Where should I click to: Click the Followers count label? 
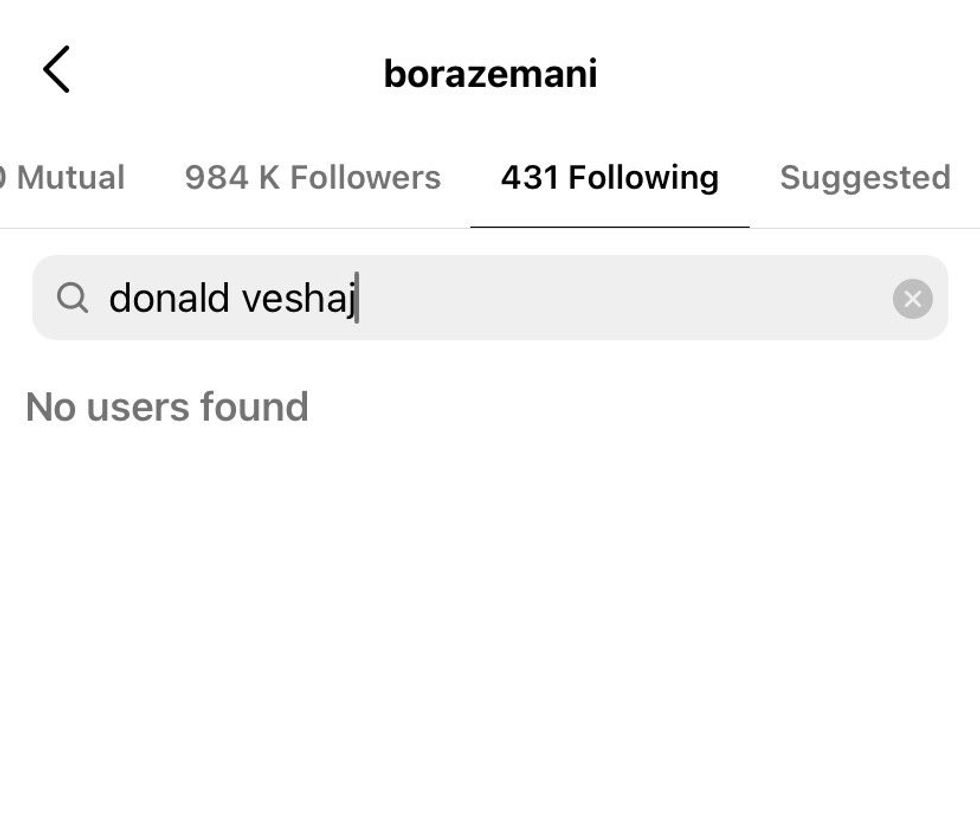[x=311, y=177]
